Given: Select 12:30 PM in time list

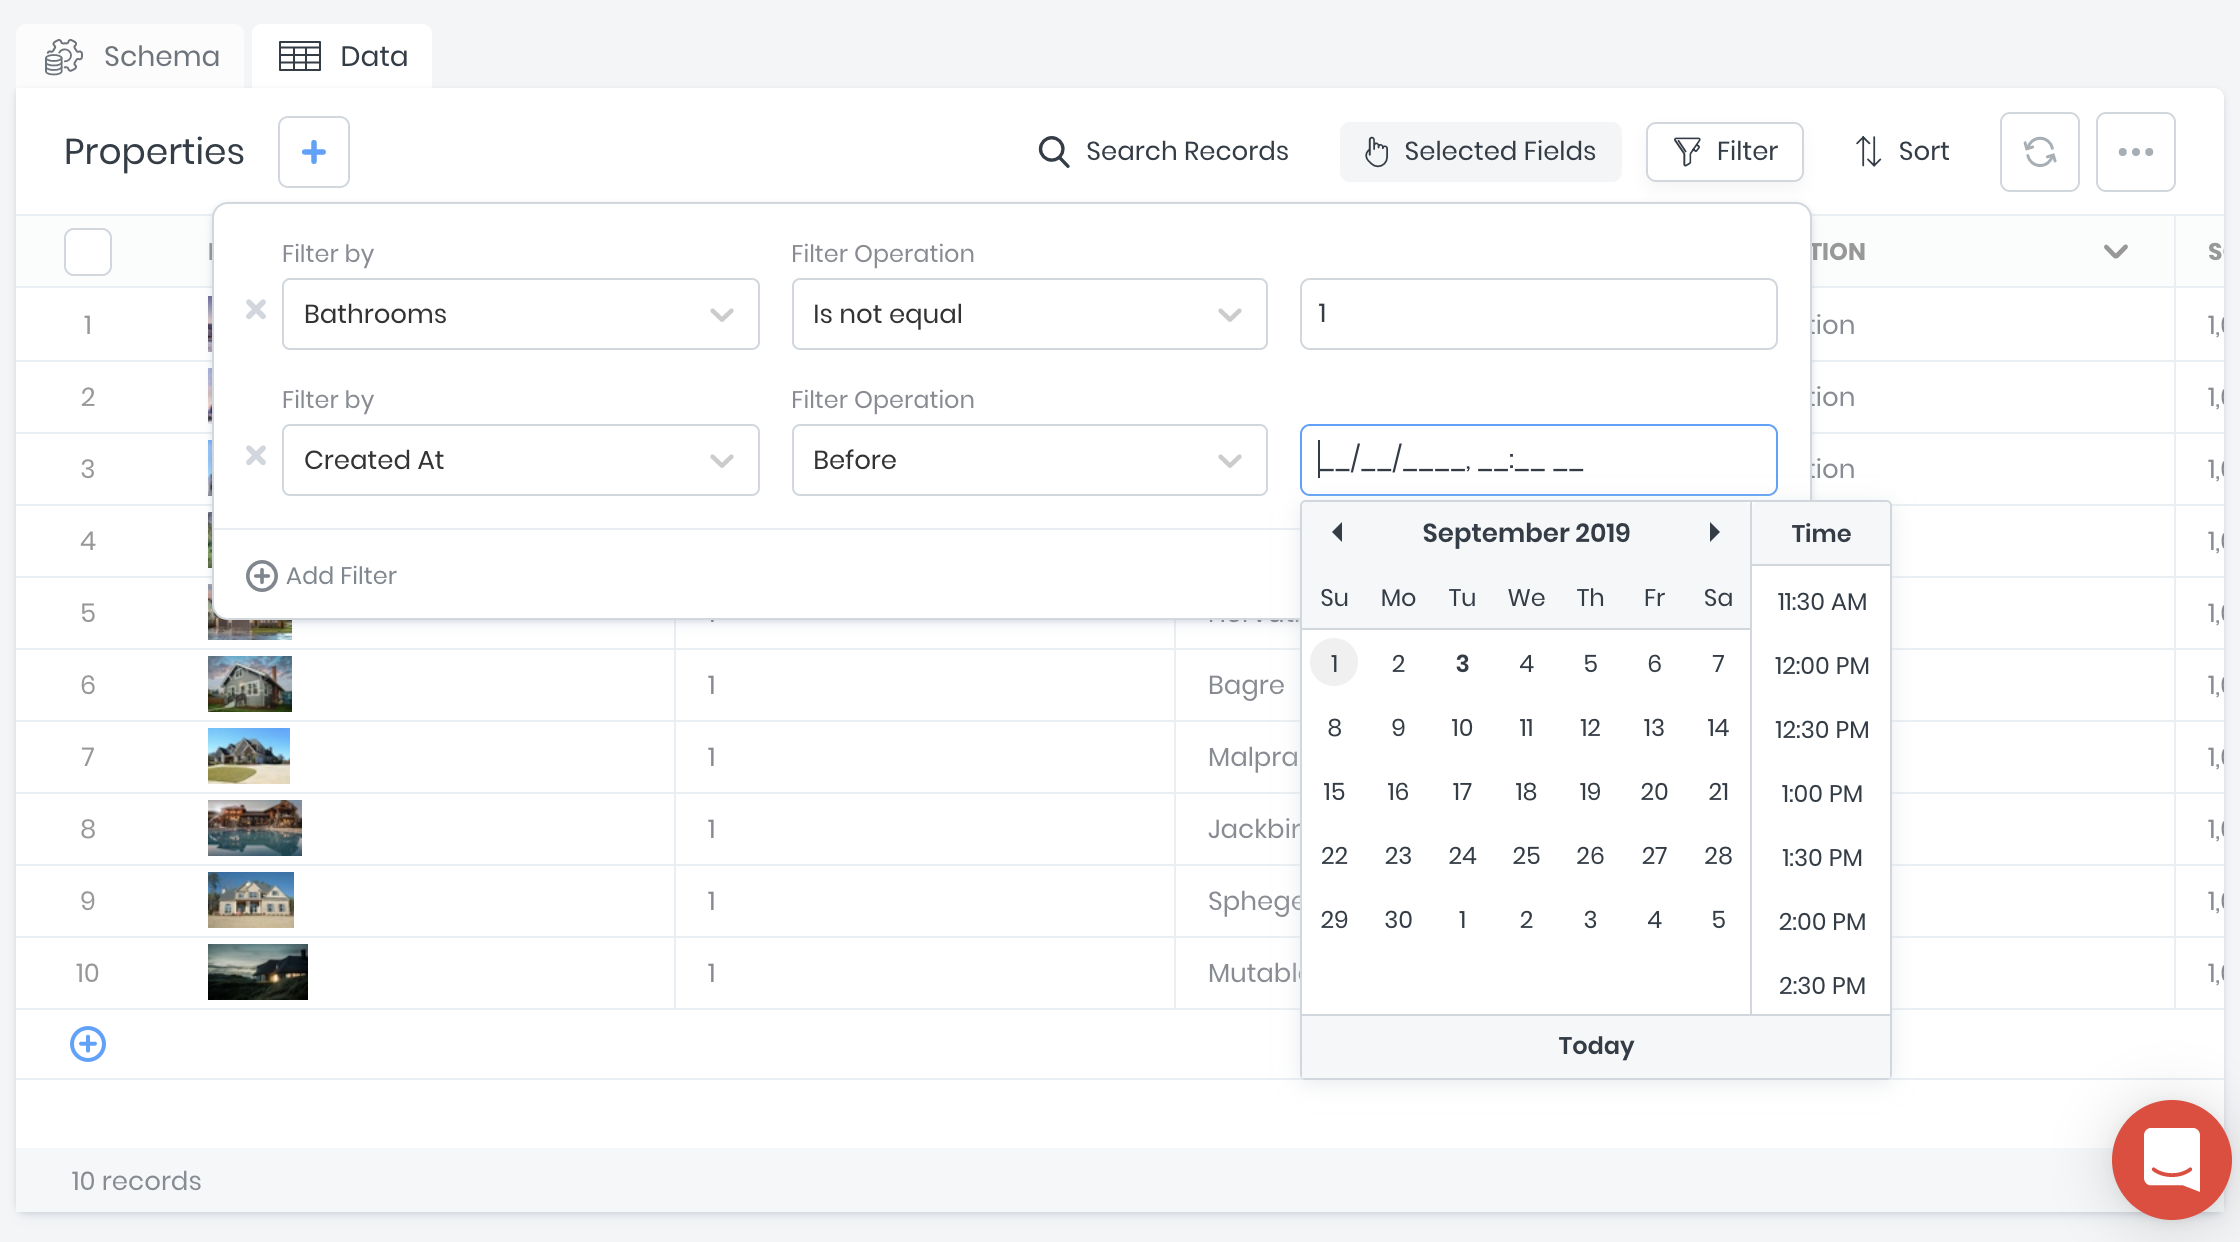Looking at the screenshot, I should 1821,730.
